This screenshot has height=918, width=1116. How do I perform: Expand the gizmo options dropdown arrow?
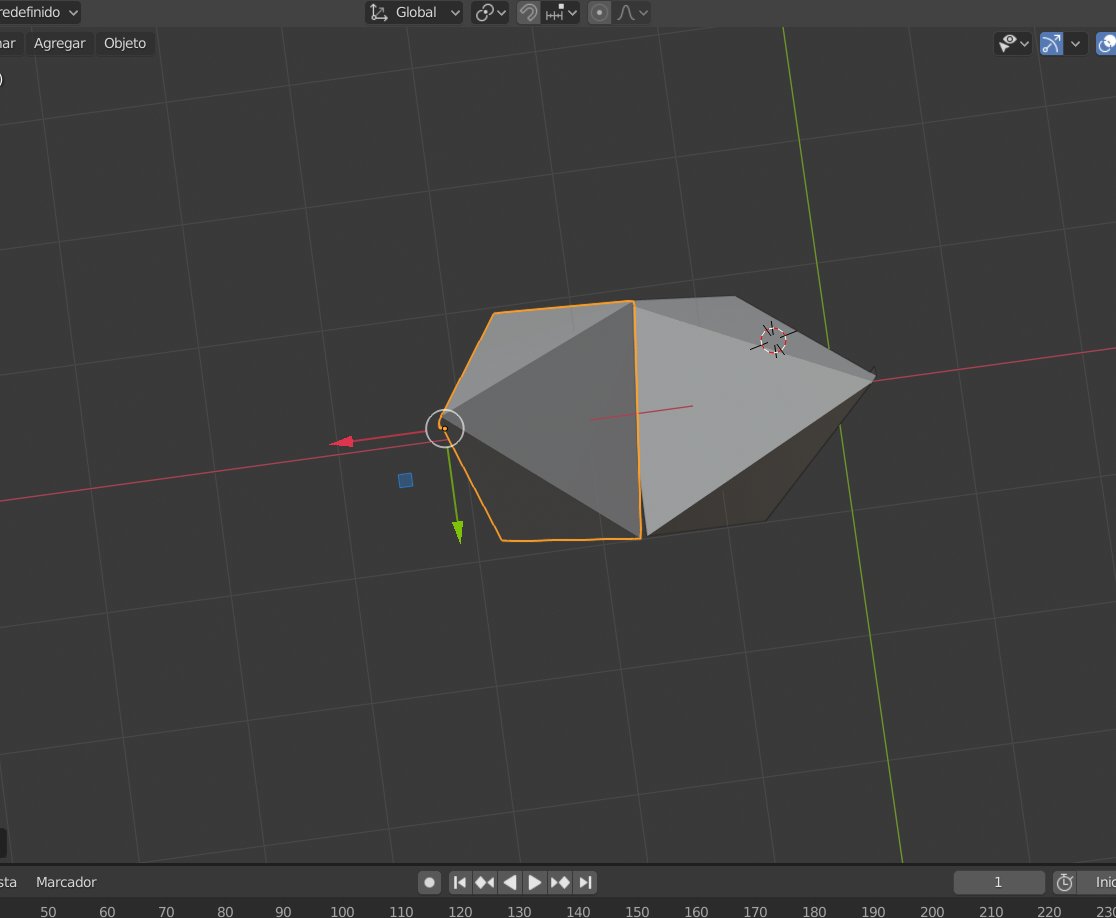(1075, 43)
